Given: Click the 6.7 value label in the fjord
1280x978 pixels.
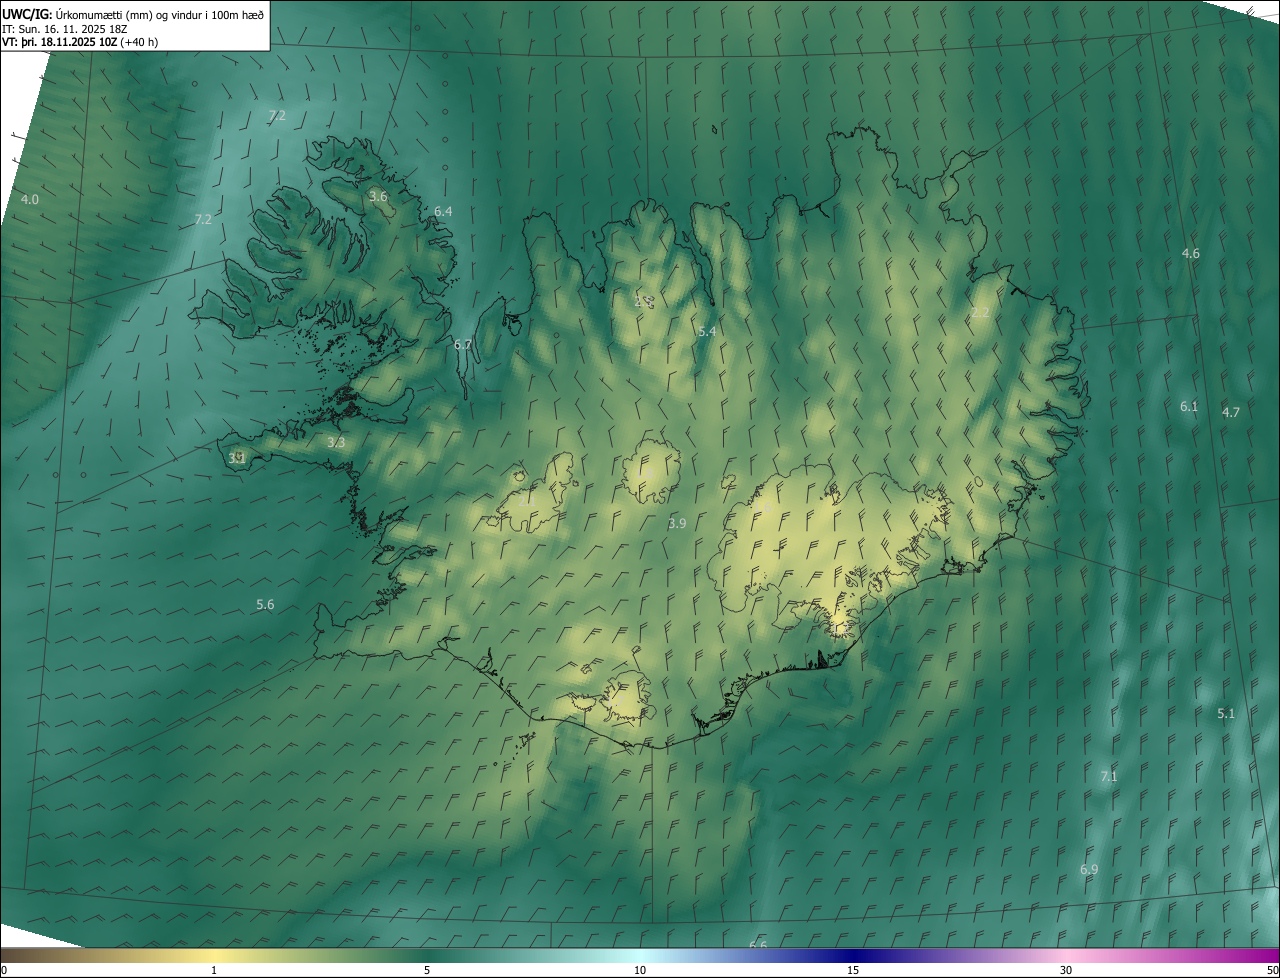Looking at the screenshot, I should pyautogui.click(x=462, y=344).
